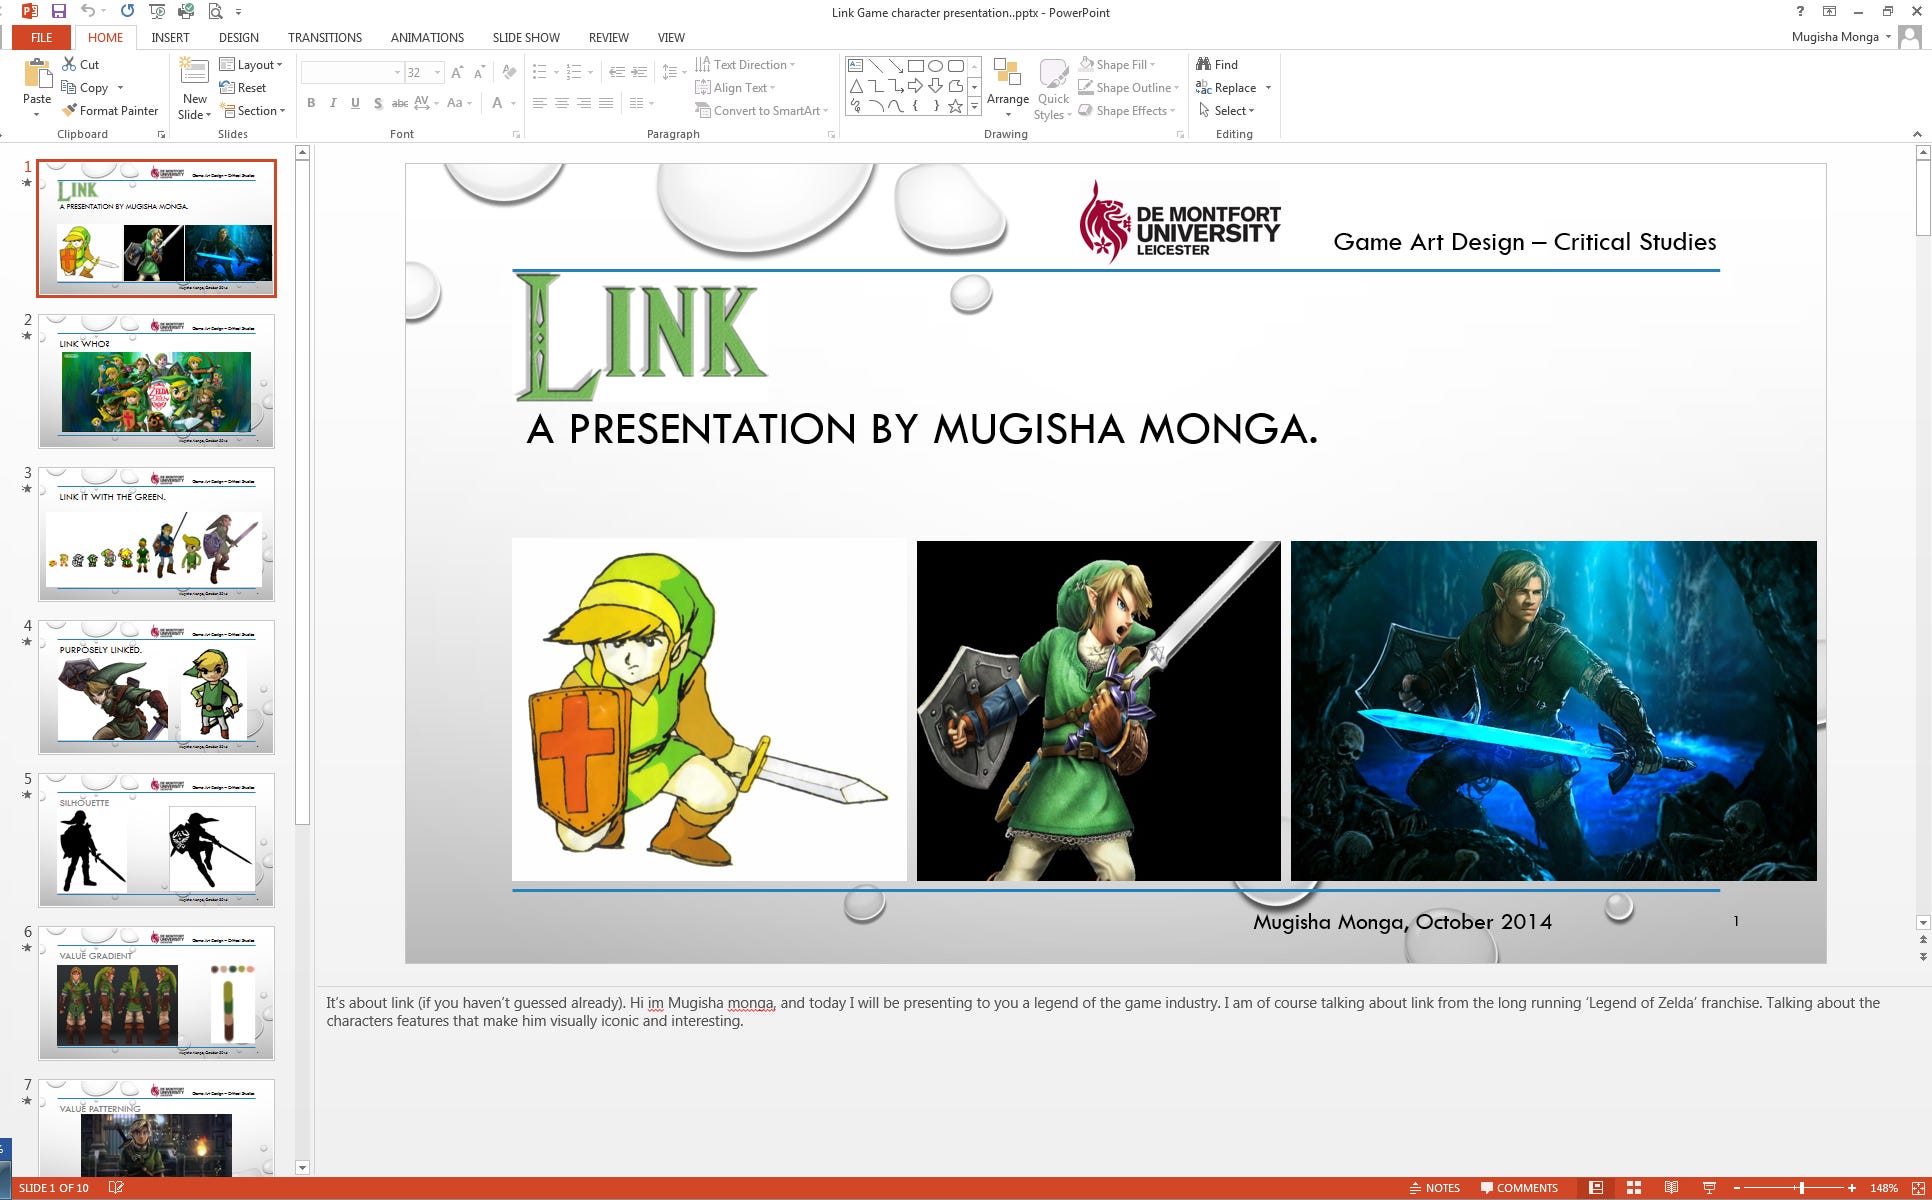Viewport: 1932px width, 1200px height.
Task: Toggle Align Left paragraph button
Action: 540,103
